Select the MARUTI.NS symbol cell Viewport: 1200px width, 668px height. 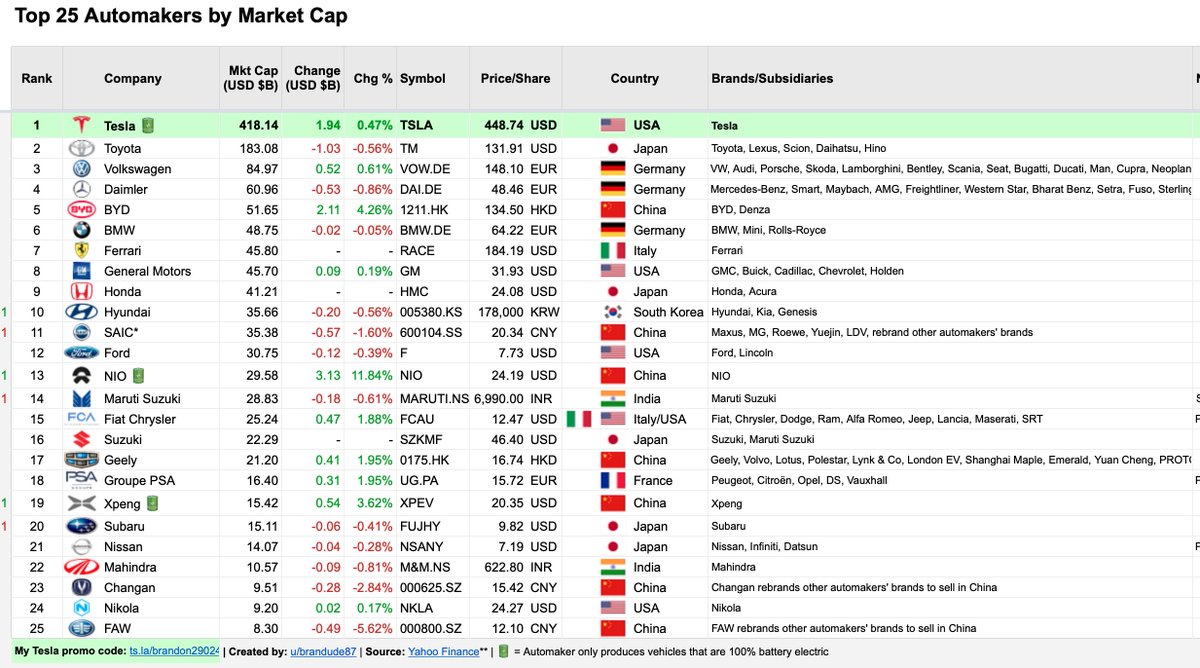(x=434, y=398)
